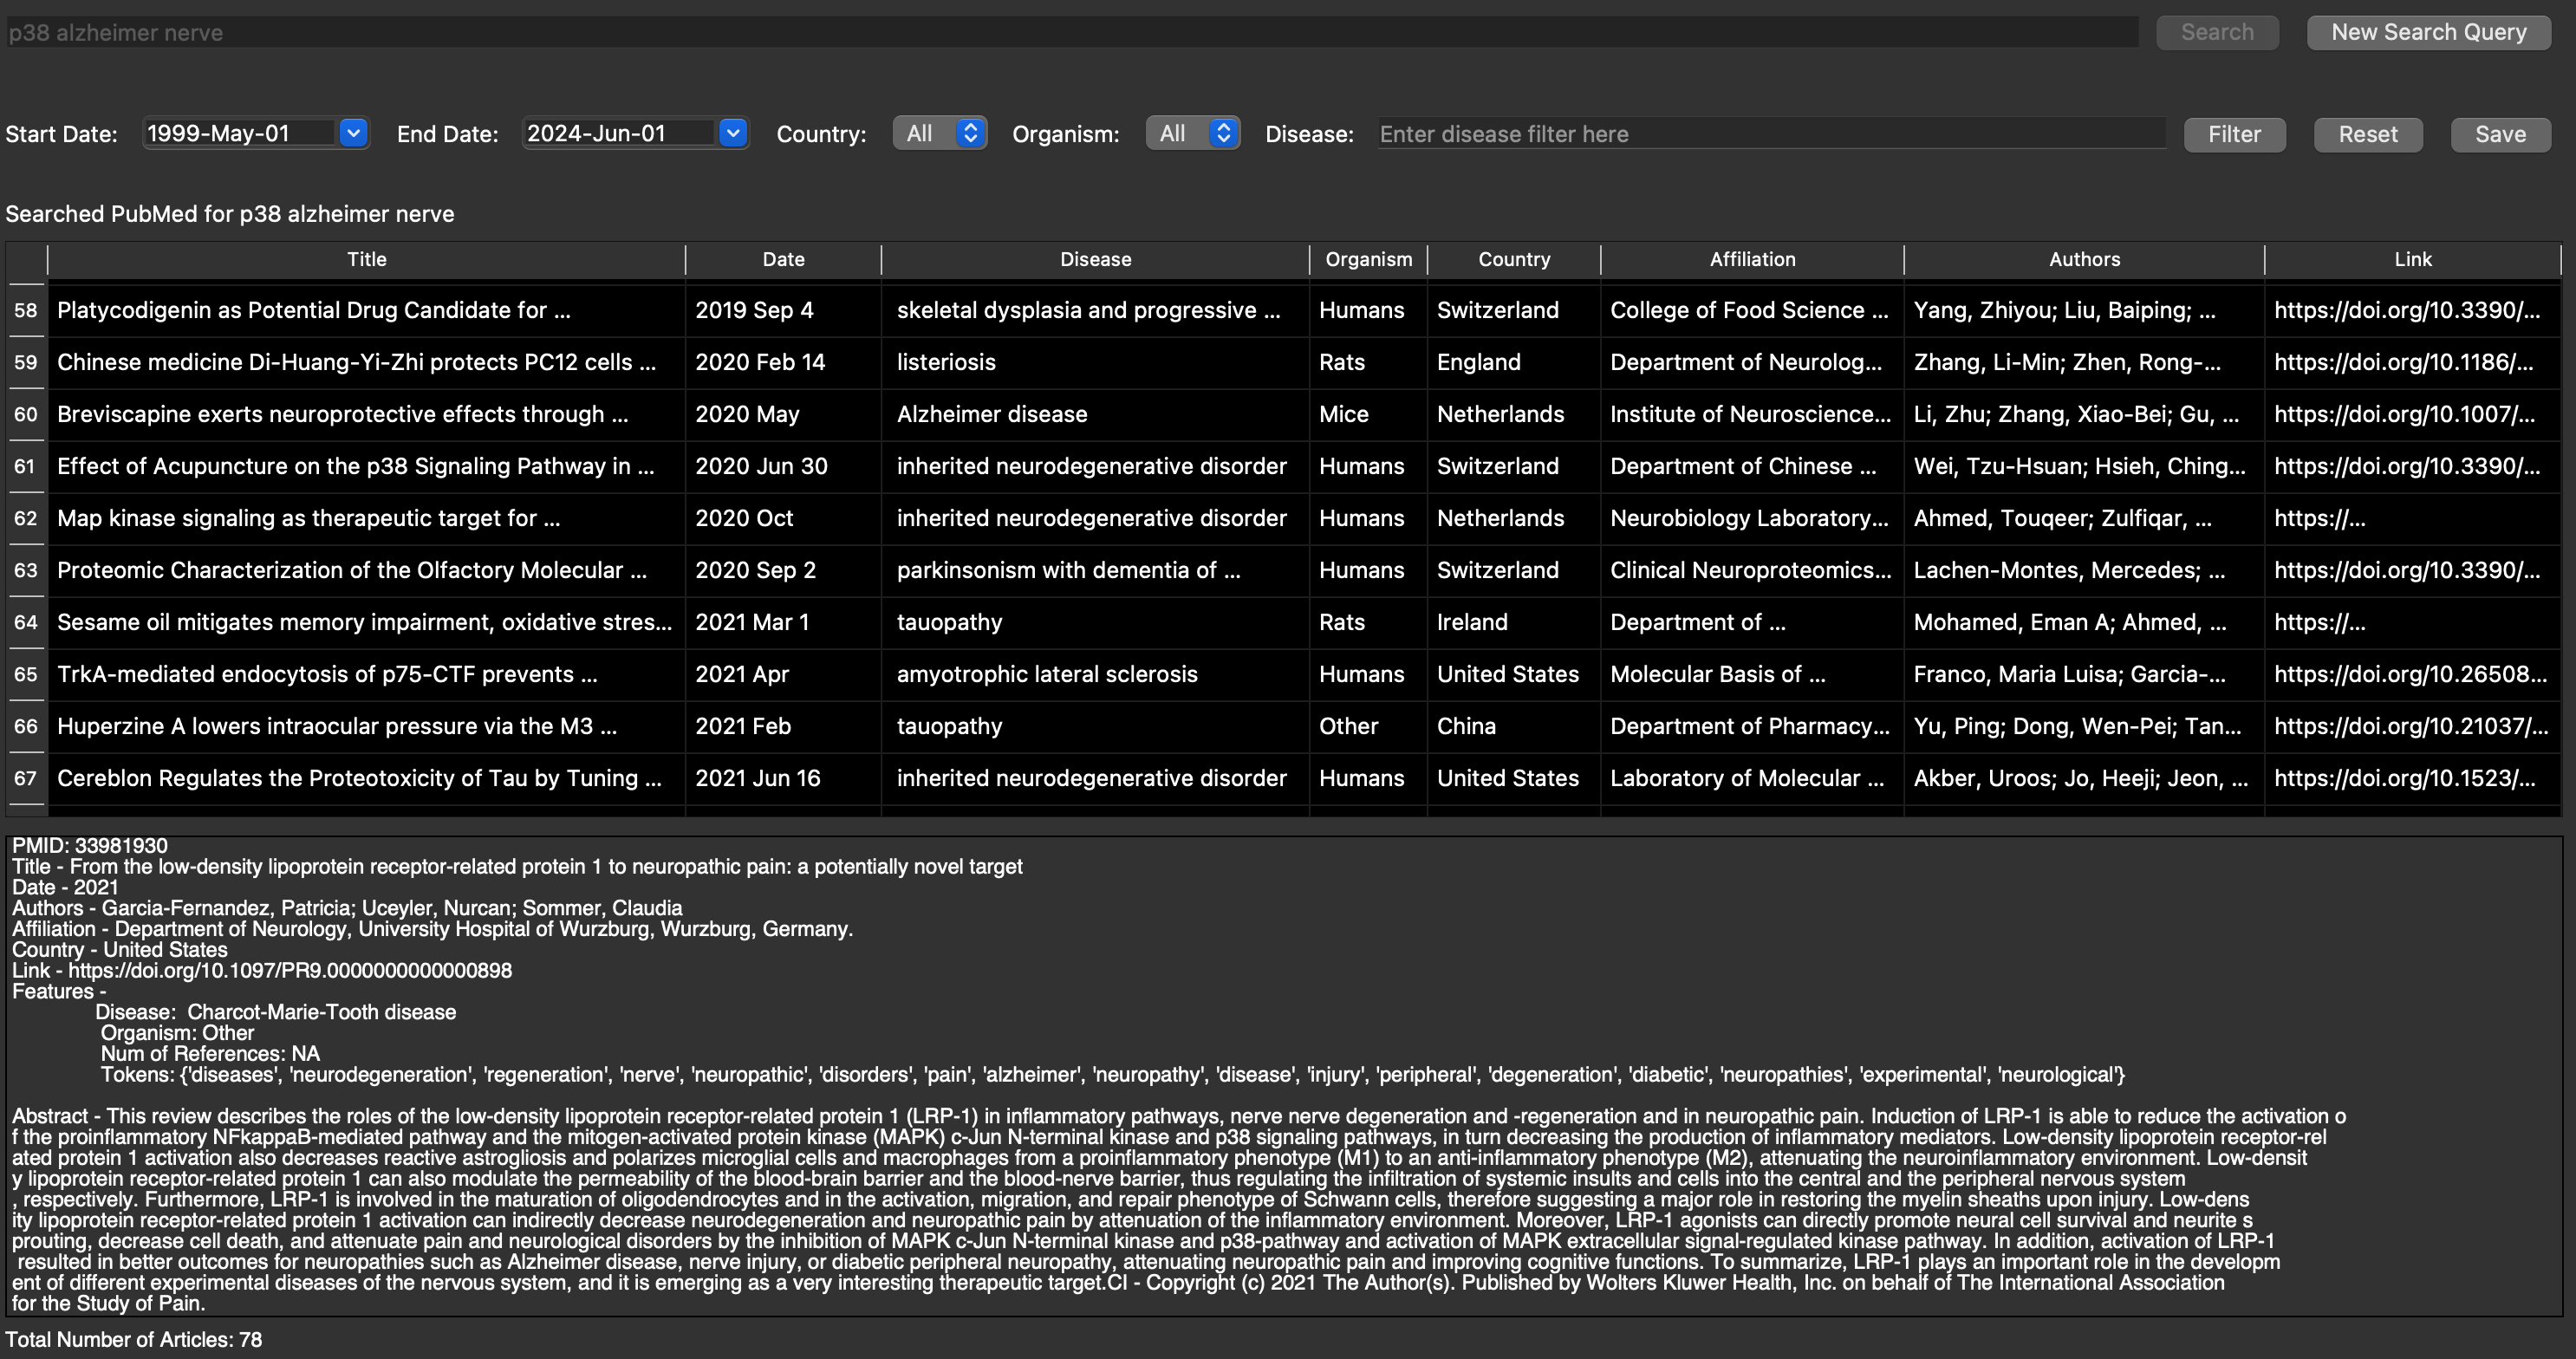Click the Reset button

tap(2367, 134)
